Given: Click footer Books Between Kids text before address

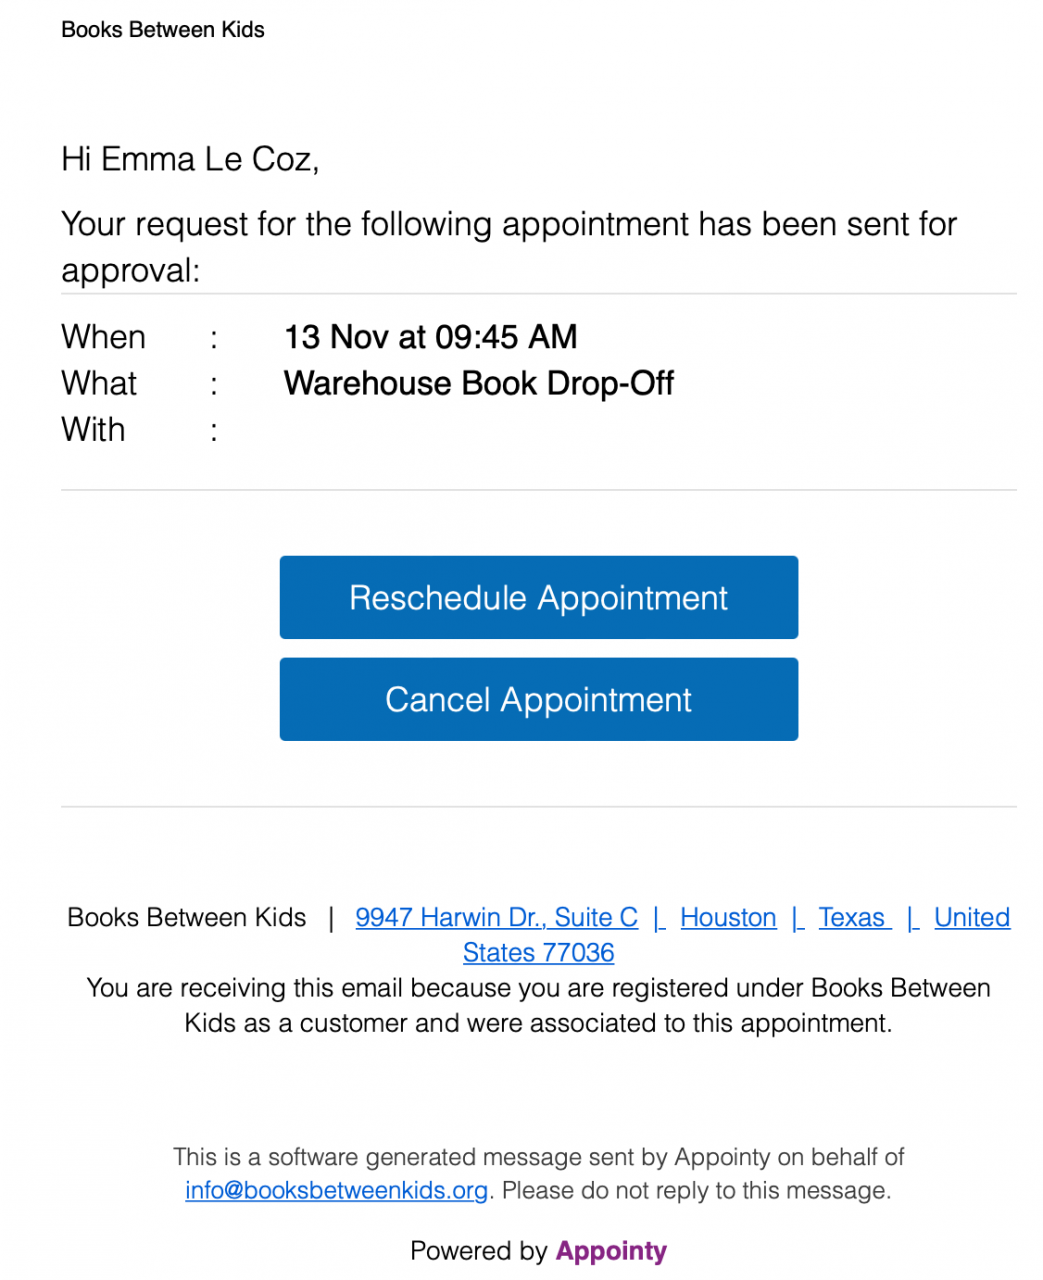Looking at the screenshot, I should [186, 917].
